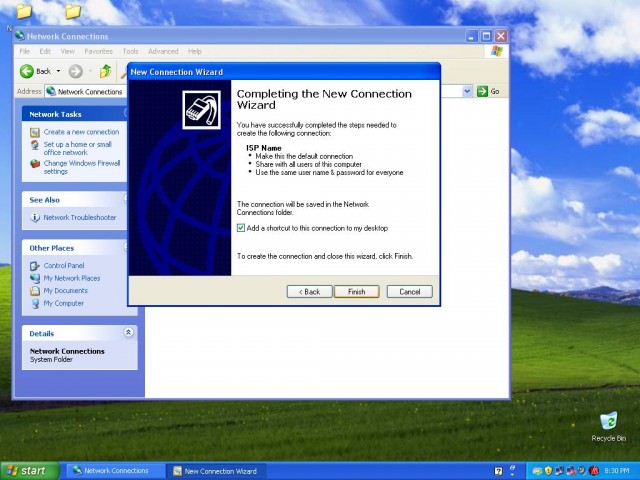Screen dimensions: 640x480
Task: Open the Control Panel link
Action: (64, 265)
